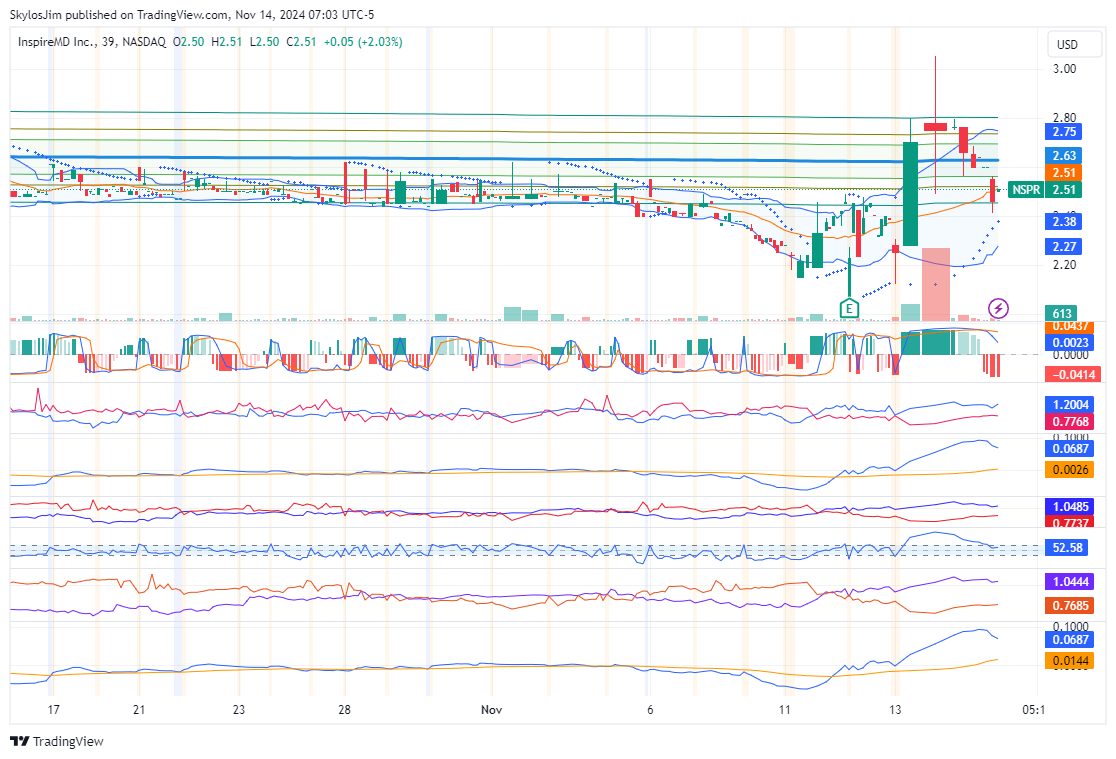Select the 613 volume label

(1061, 313)
